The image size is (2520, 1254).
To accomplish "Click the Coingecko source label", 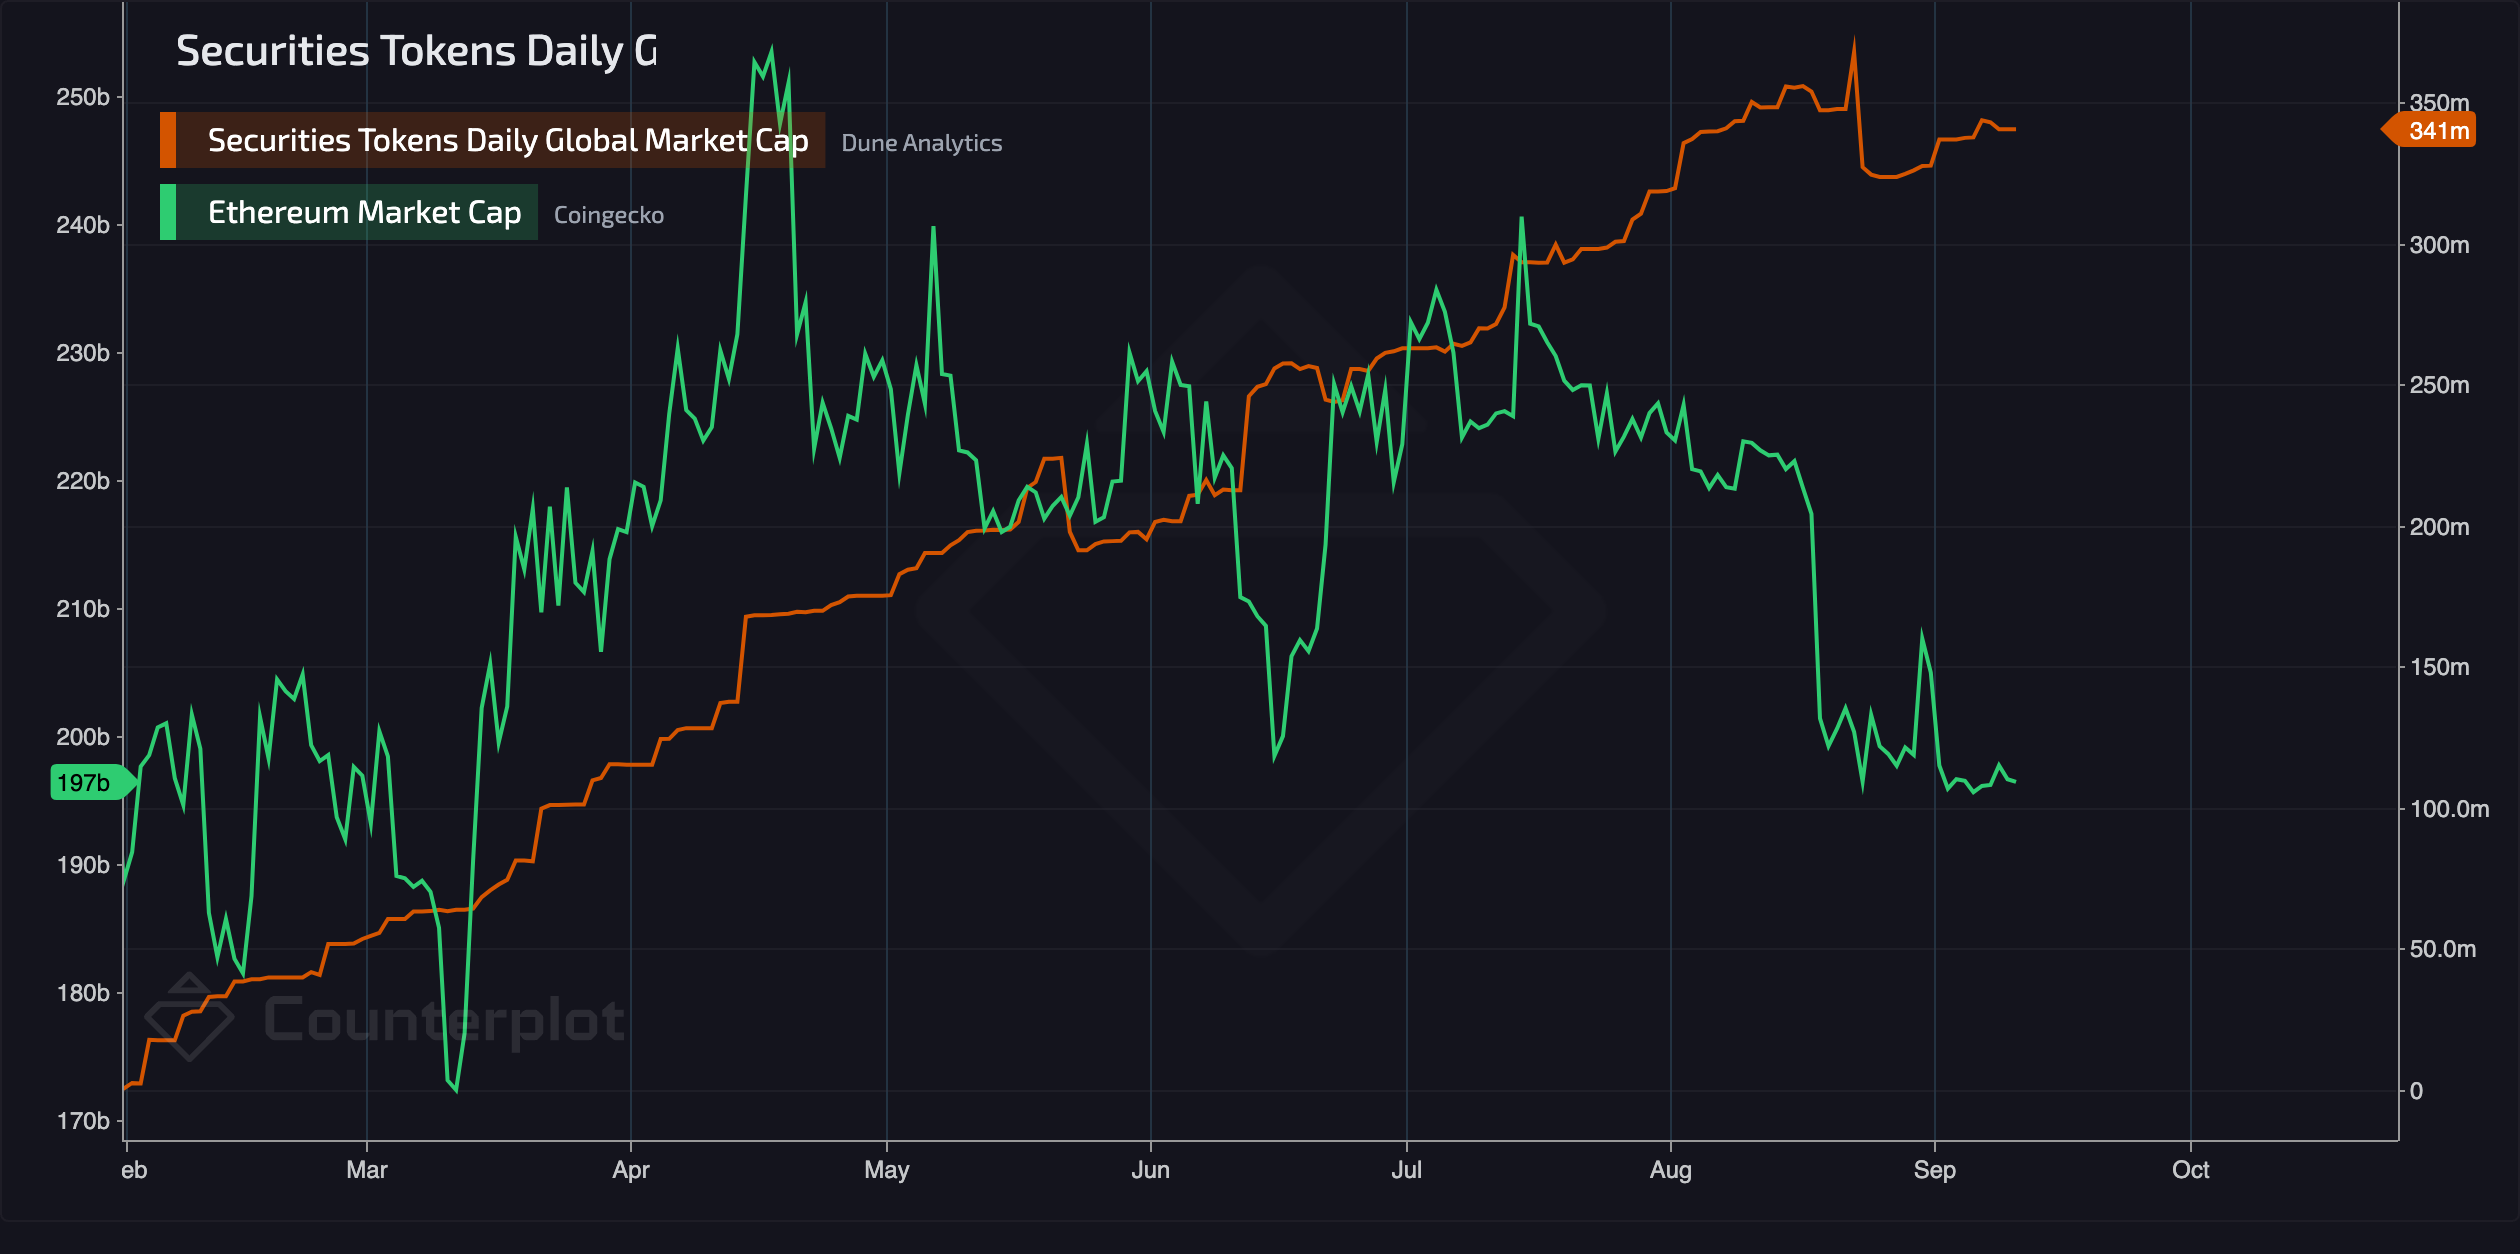I will (x=608, y=215).
